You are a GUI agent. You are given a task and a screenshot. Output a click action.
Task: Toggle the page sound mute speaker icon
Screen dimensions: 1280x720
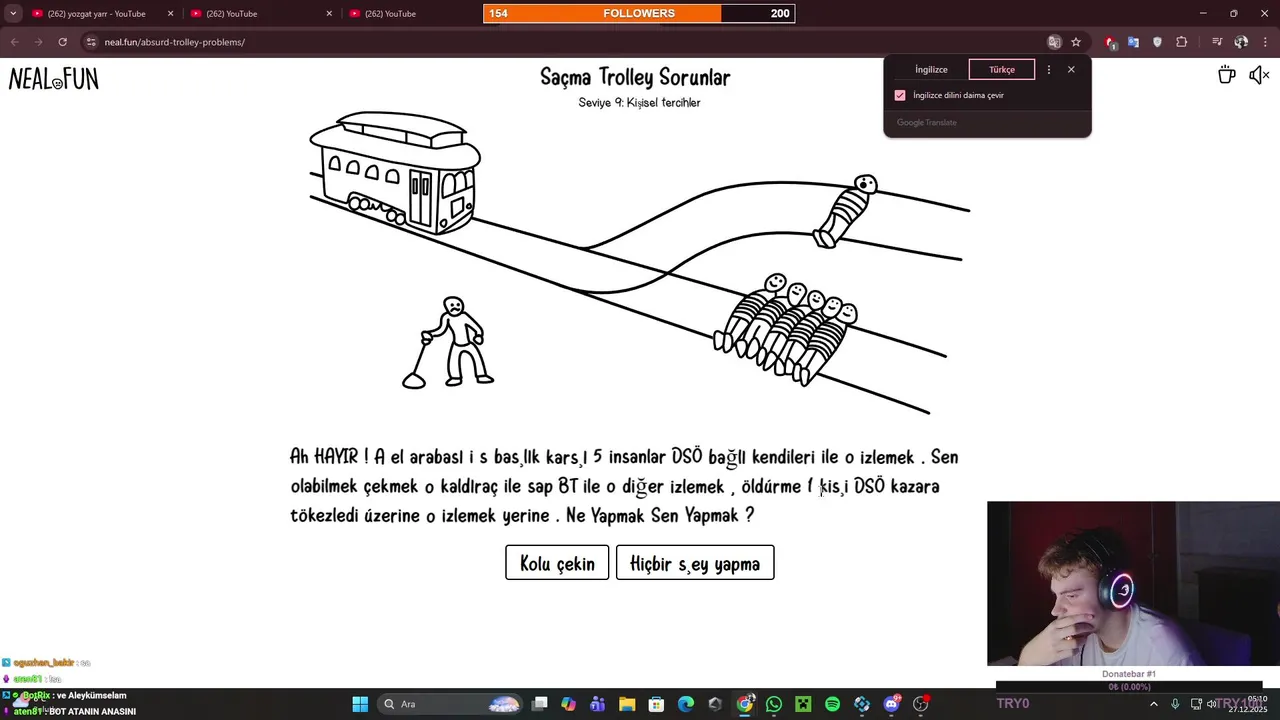click(1258, 75)
